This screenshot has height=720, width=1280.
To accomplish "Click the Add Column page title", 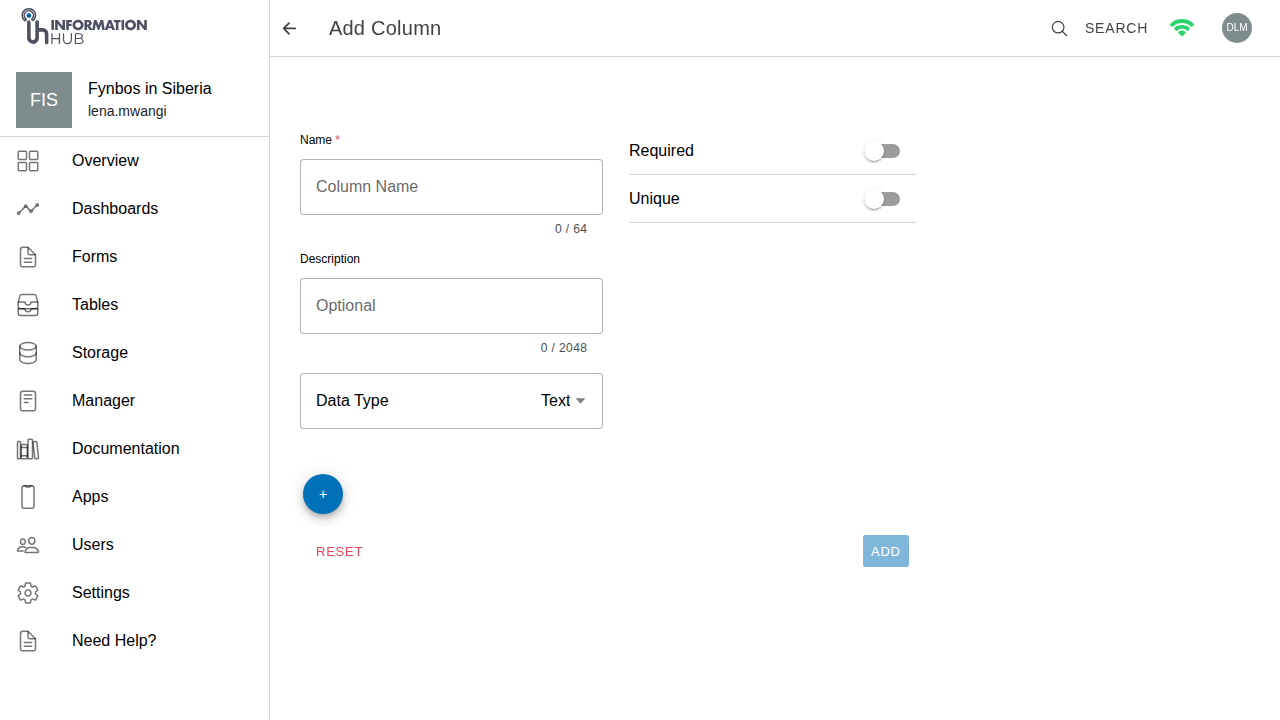I will (x=385, y=28).
